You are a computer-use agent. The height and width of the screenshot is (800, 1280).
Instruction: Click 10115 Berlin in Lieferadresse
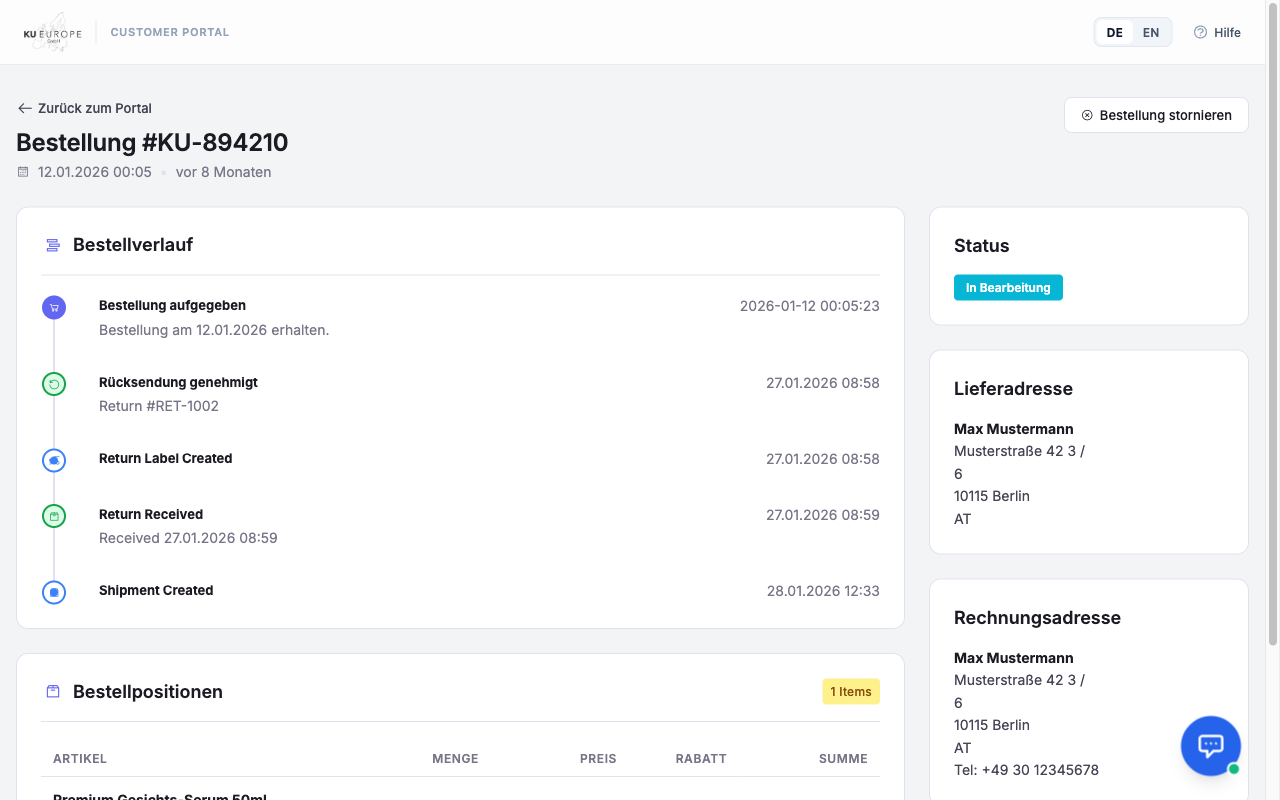[x=992, y=496]
